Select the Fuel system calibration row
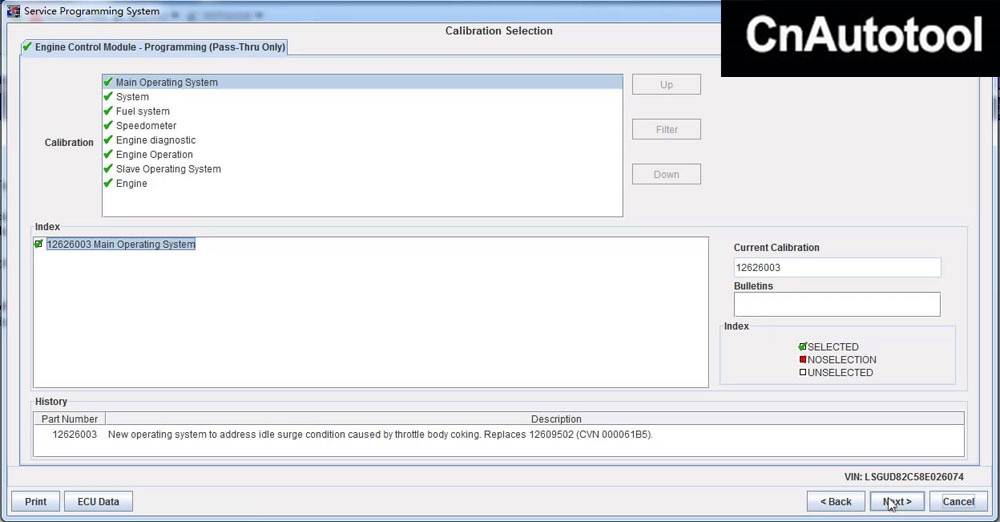 [362, 111]
